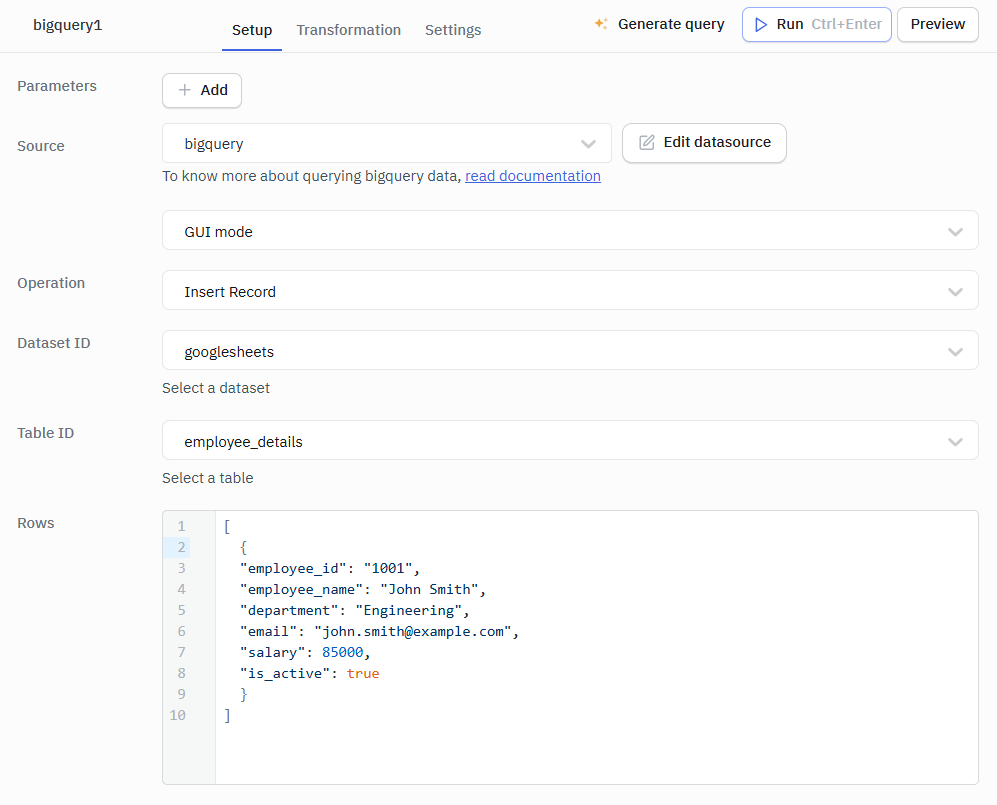This screenshot has height=805, width=997.
Task: Click the Parameters label
Action: [x=57, y=86]
